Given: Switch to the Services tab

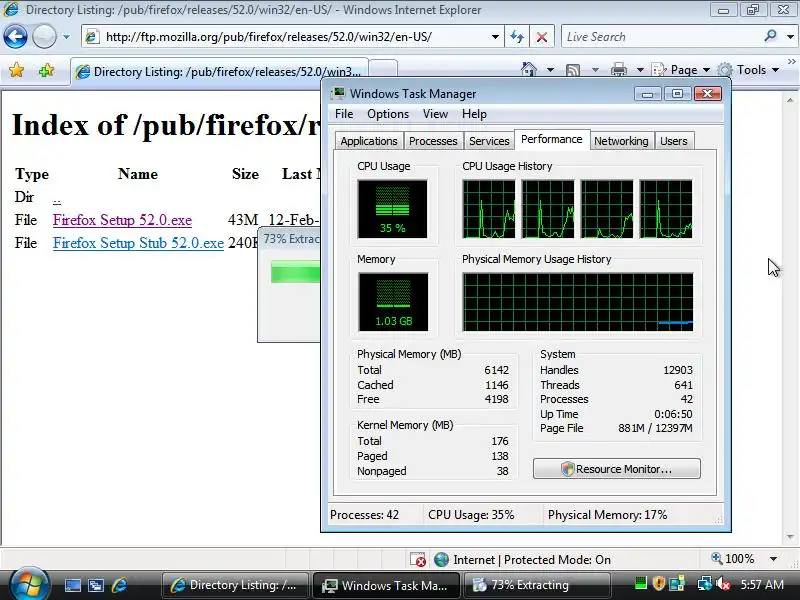Looking at the screenshot, I should (489, 141).
